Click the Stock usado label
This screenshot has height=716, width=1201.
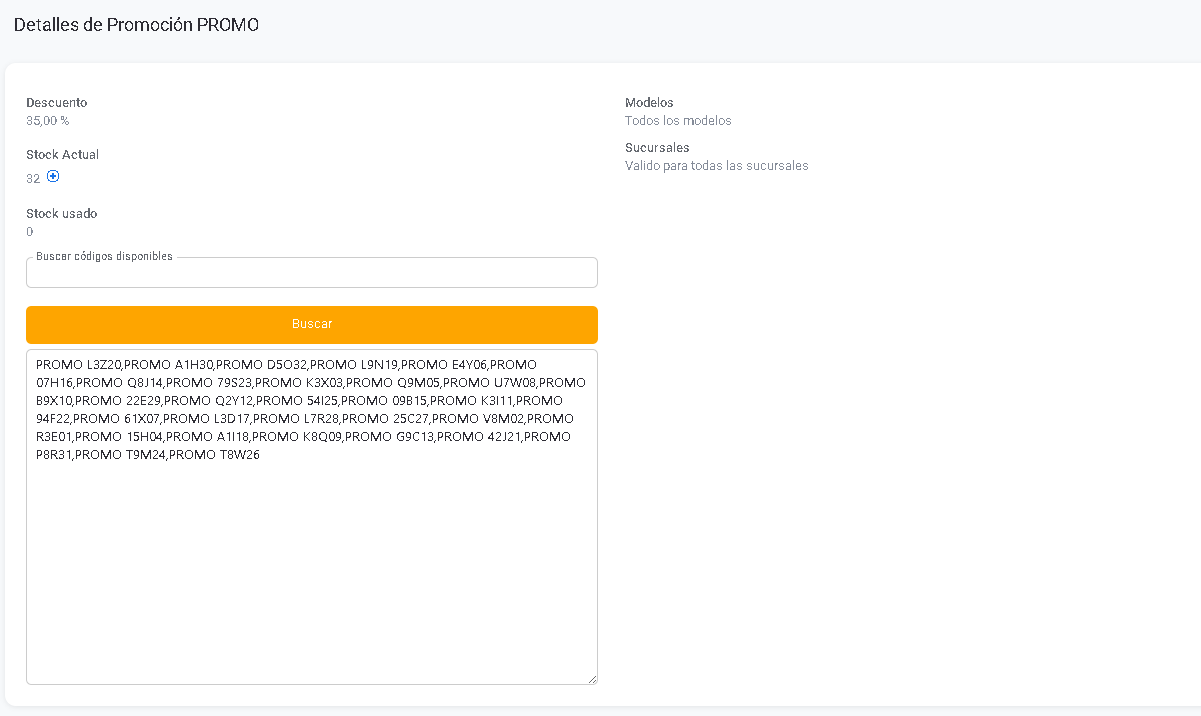click(61, 213)
